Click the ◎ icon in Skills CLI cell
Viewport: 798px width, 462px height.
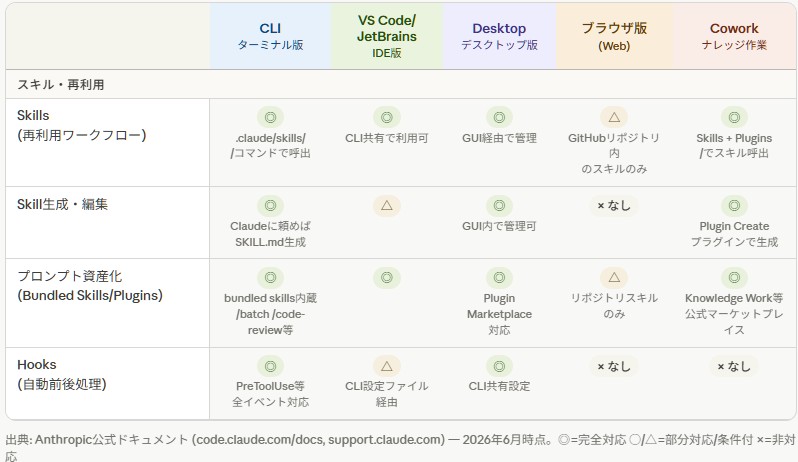coord(270,118)
